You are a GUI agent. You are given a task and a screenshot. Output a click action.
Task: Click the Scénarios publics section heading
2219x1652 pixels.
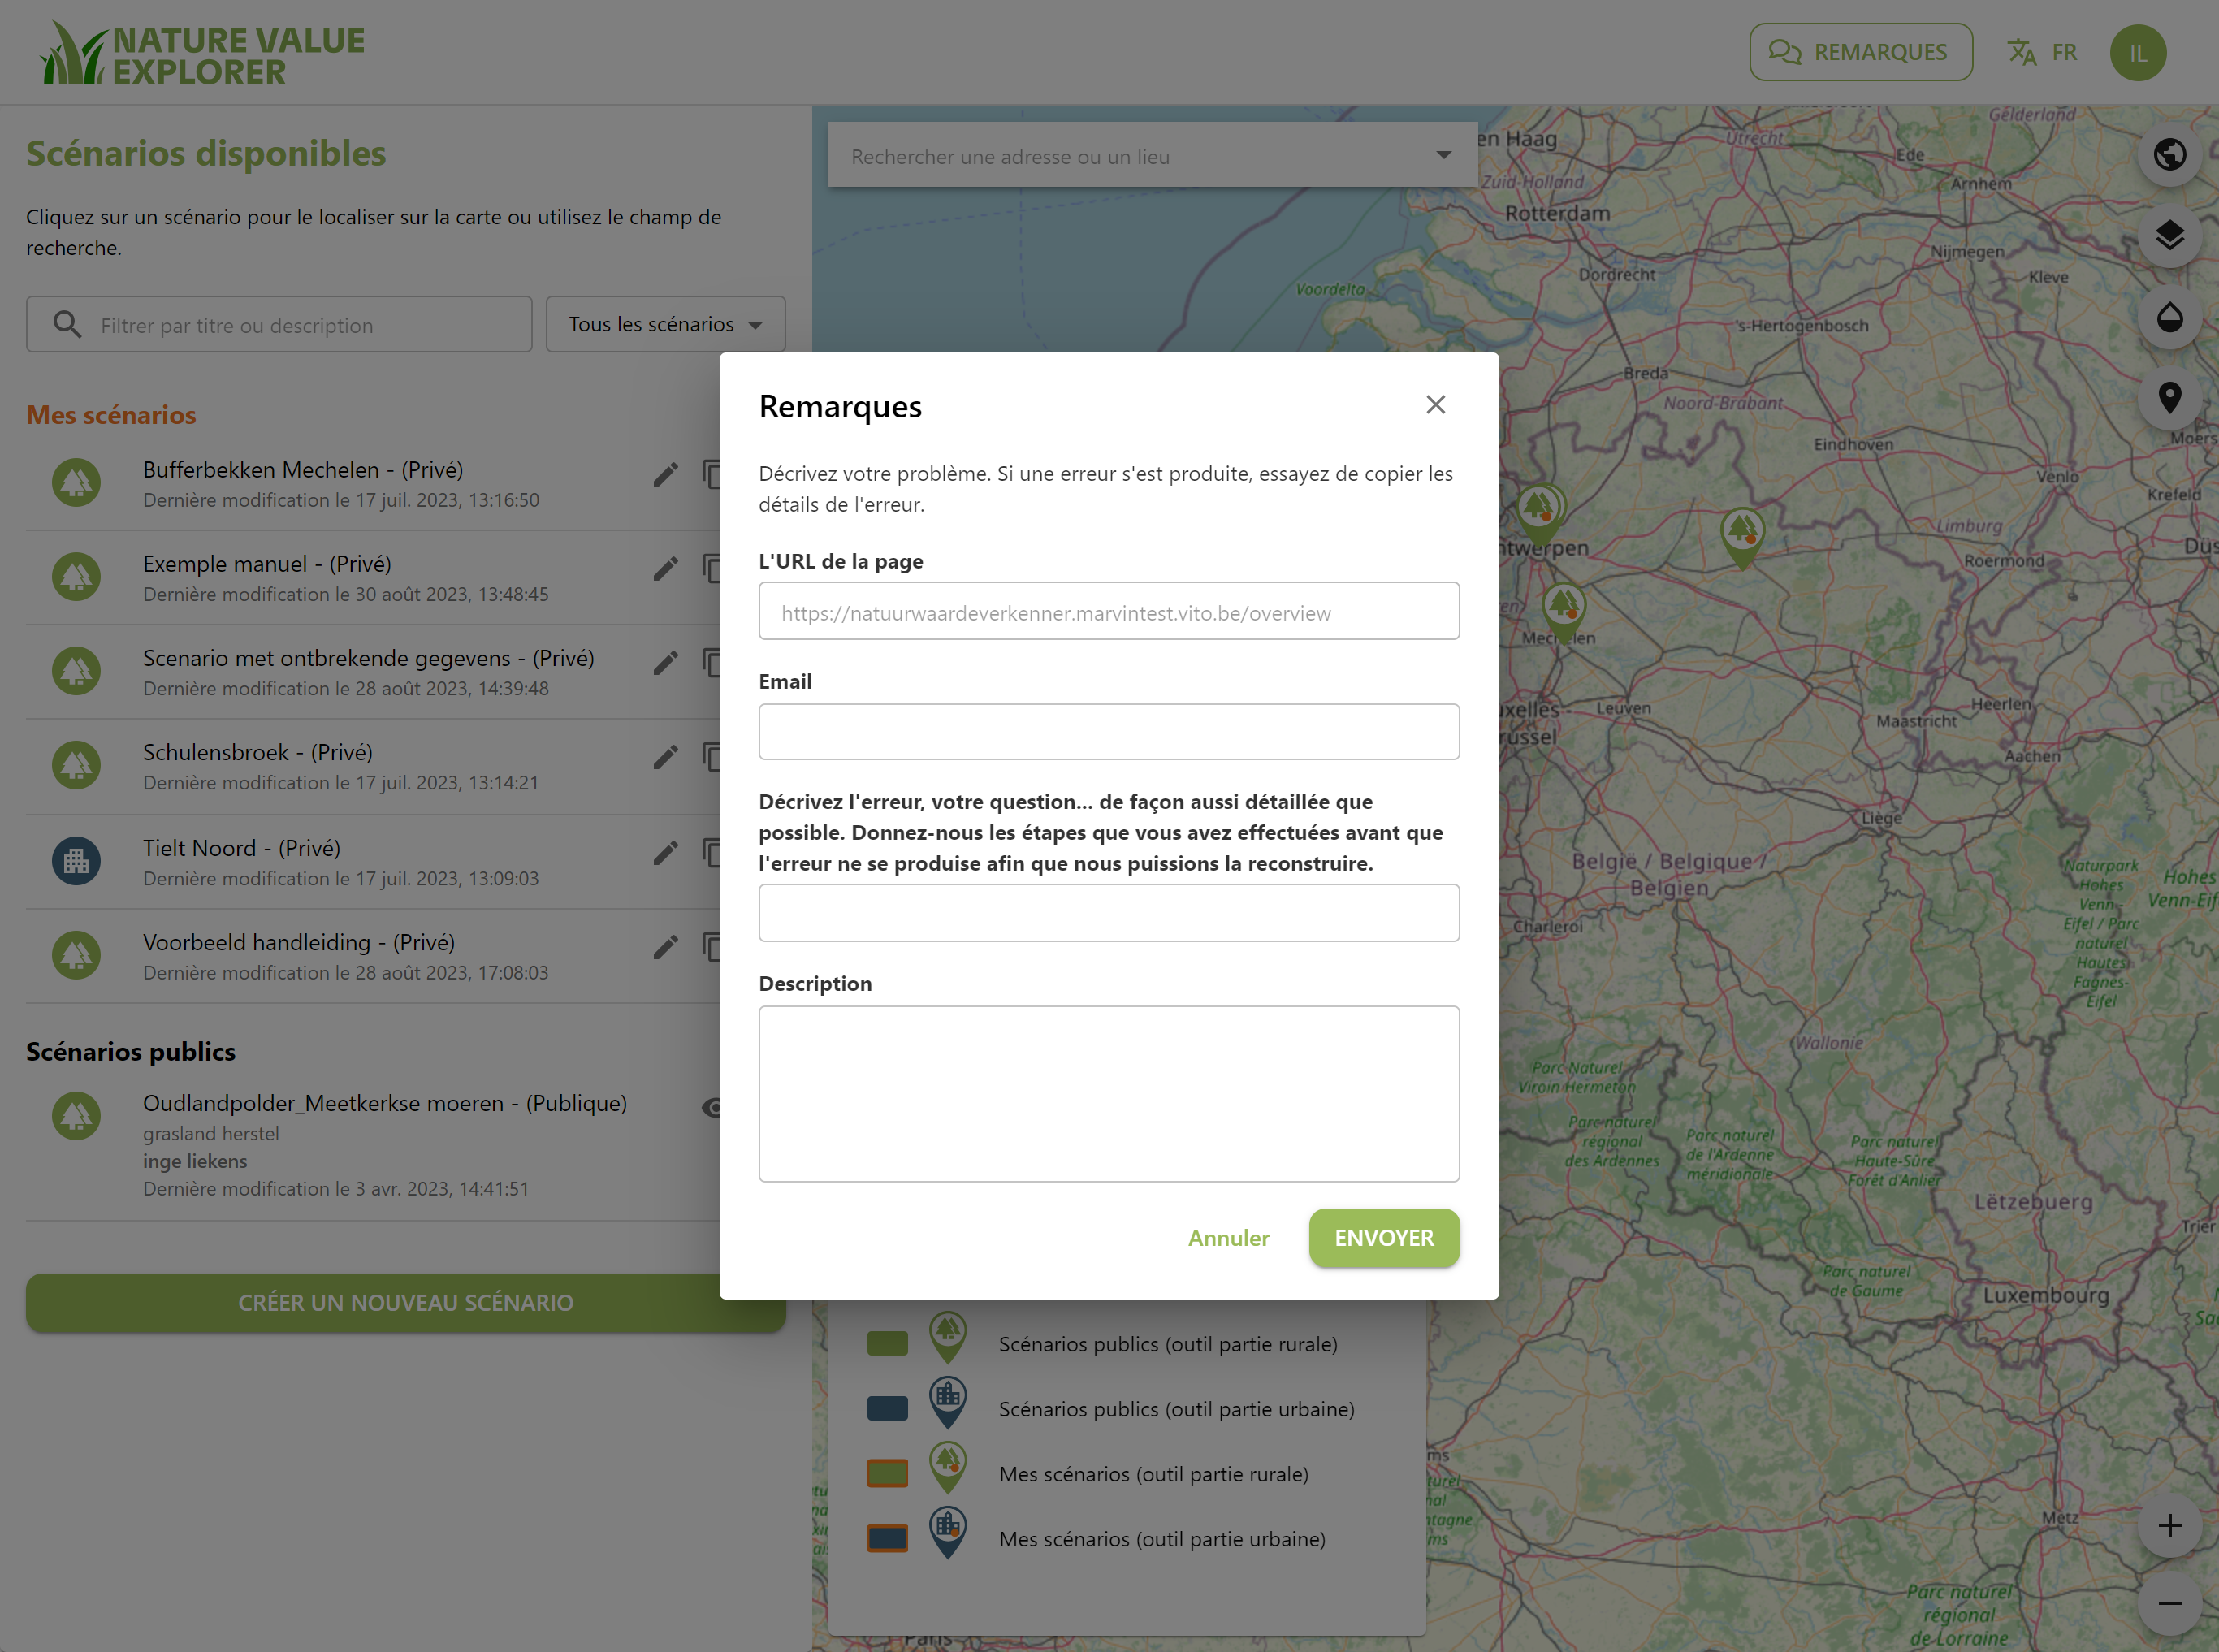coord(131,1052)
